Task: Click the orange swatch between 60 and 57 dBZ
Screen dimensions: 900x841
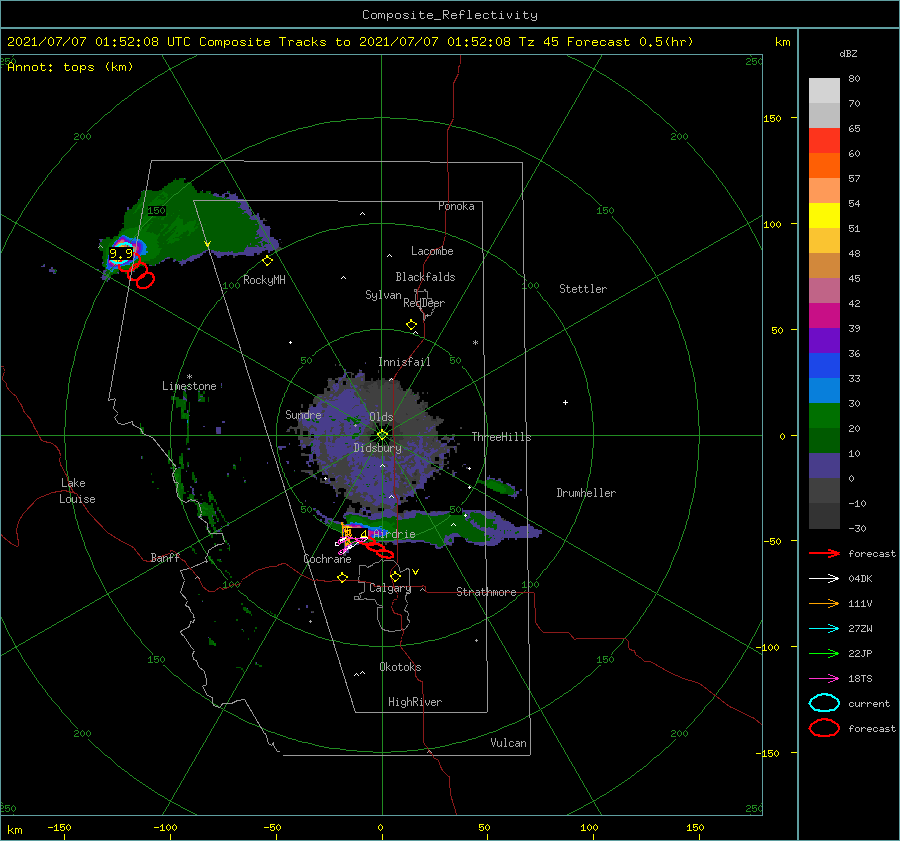Action: 824,166
